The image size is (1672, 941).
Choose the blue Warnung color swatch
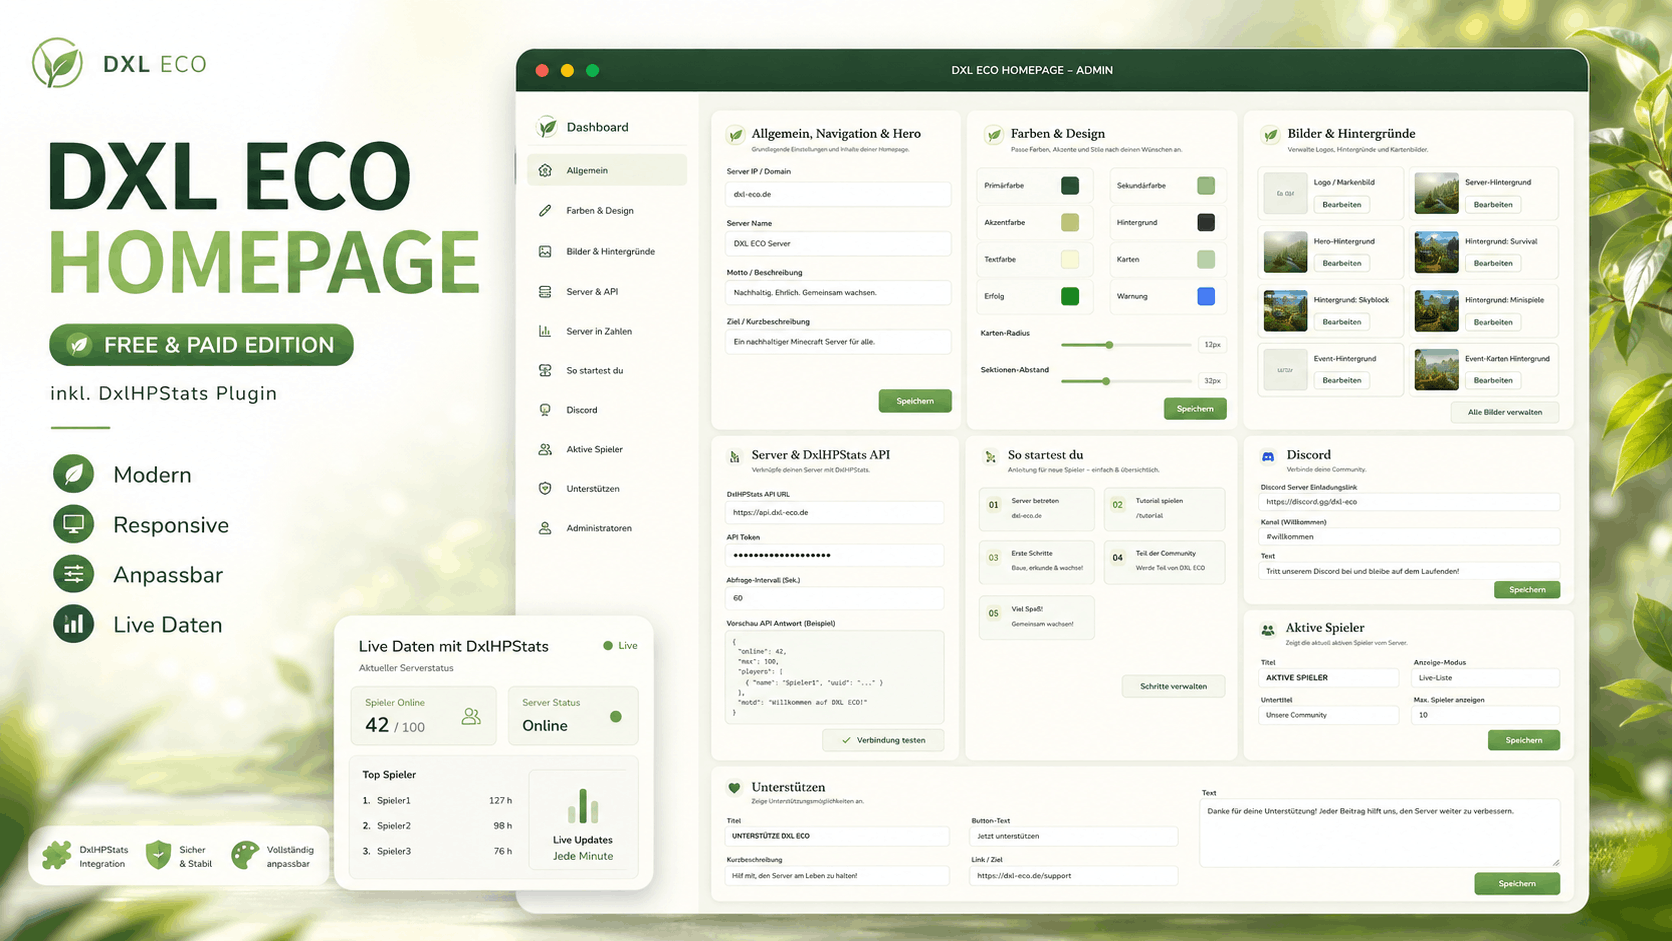[x=1206, y=296]
